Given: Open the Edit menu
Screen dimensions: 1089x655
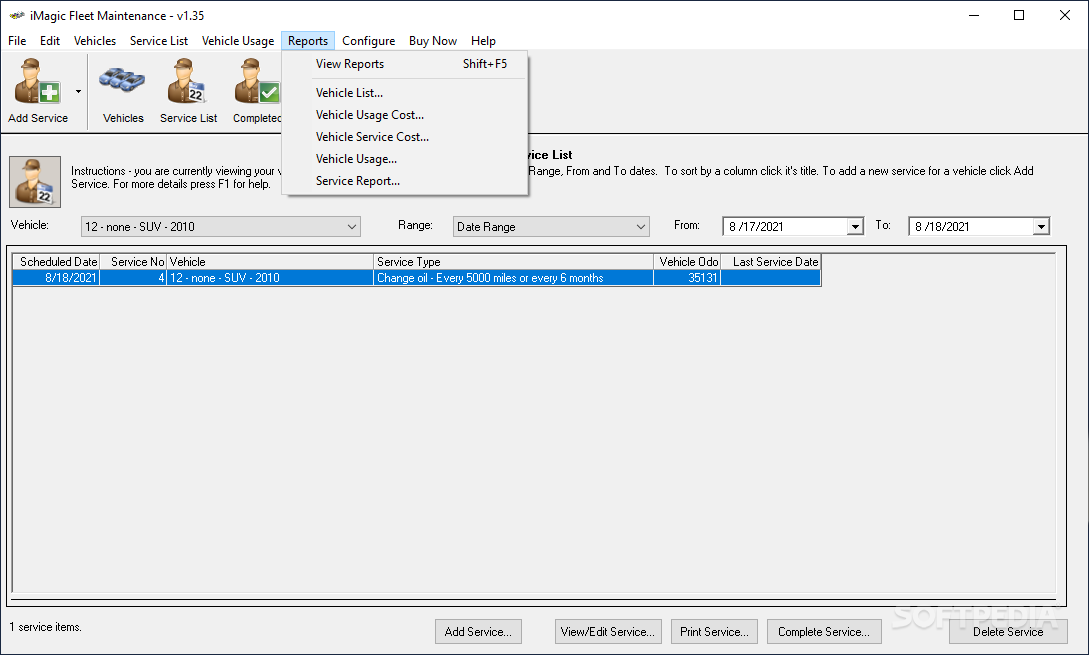Looking at the screenshot, I should pos(50,41).
